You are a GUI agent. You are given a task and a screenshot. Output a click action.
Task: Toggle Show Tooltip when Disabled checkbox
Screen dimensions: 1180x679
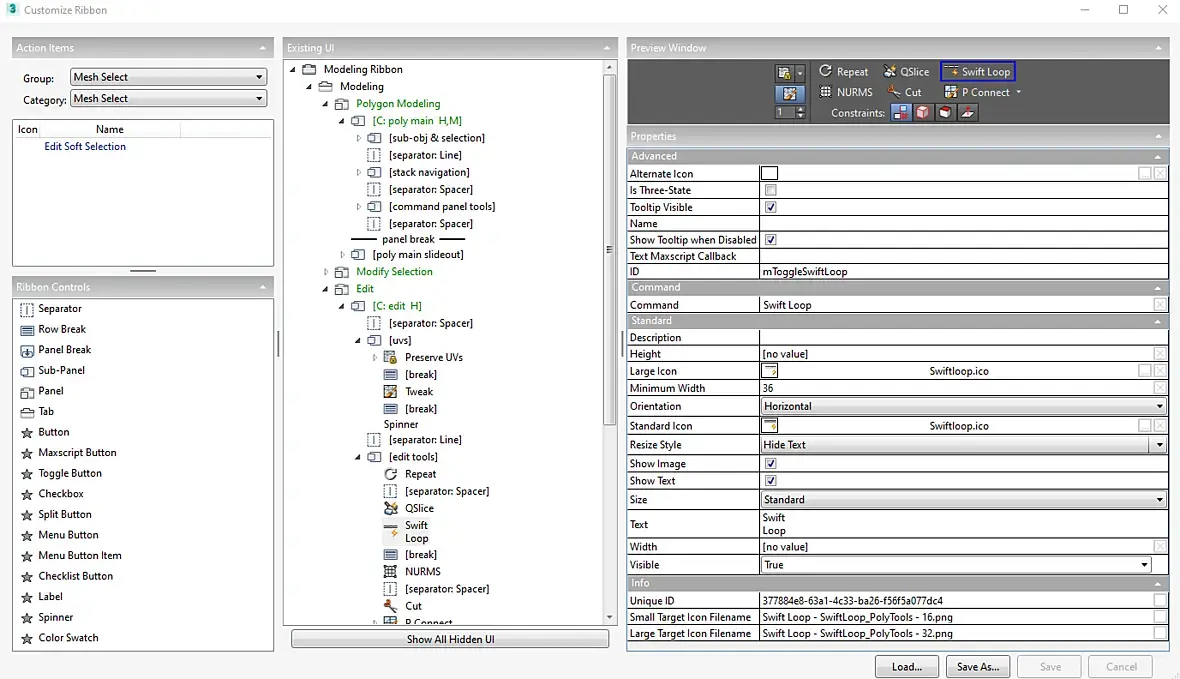pyautogui.click(x=770, y=239)
